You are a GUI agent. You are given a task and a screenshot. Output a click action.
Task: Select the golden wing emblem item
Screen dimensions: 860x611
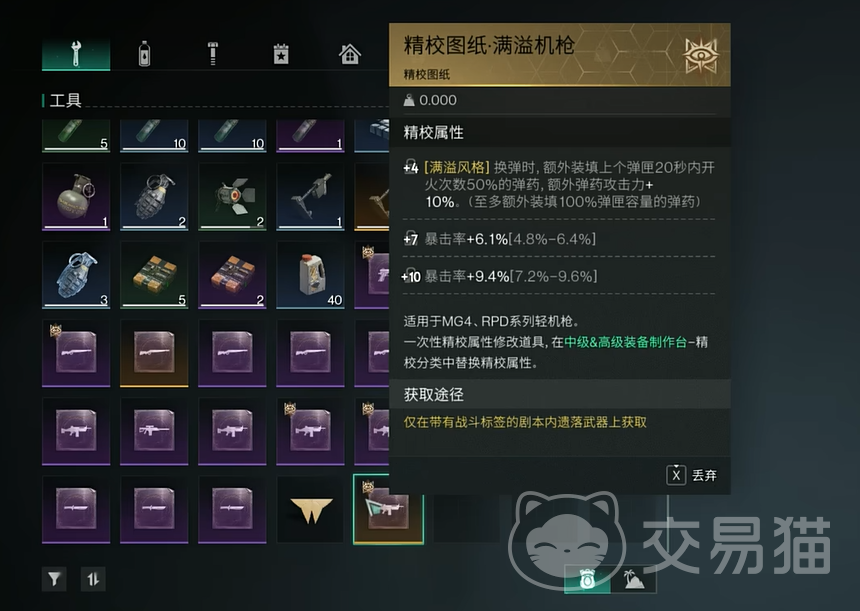[x=310, y=510]
